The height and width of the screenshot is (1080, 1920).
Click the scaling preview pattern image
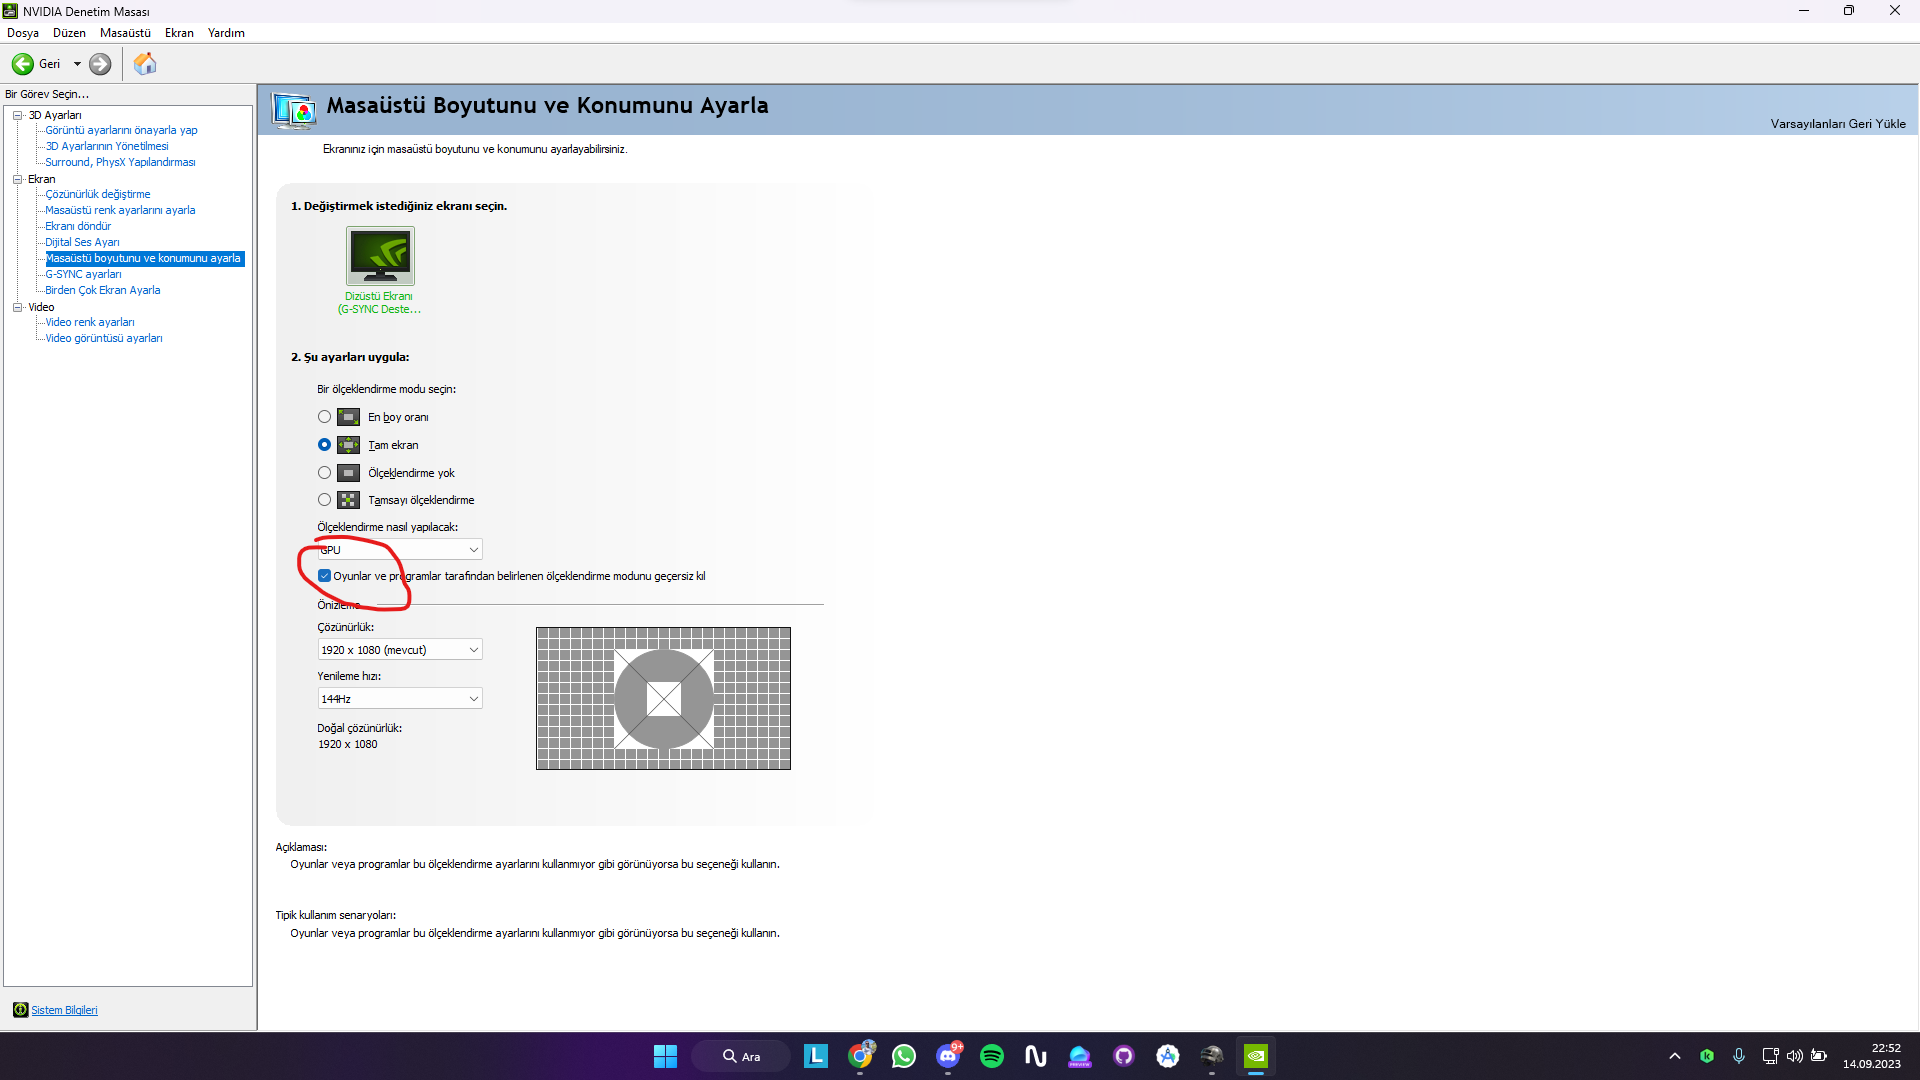pyautogui.click(x=663, y=698)
